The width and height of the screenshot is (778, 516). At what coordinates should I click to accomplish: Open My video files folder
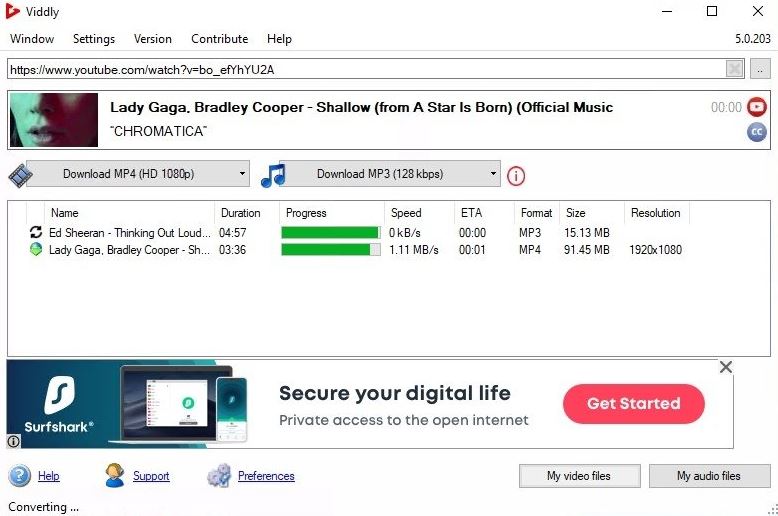pos(580,476)
